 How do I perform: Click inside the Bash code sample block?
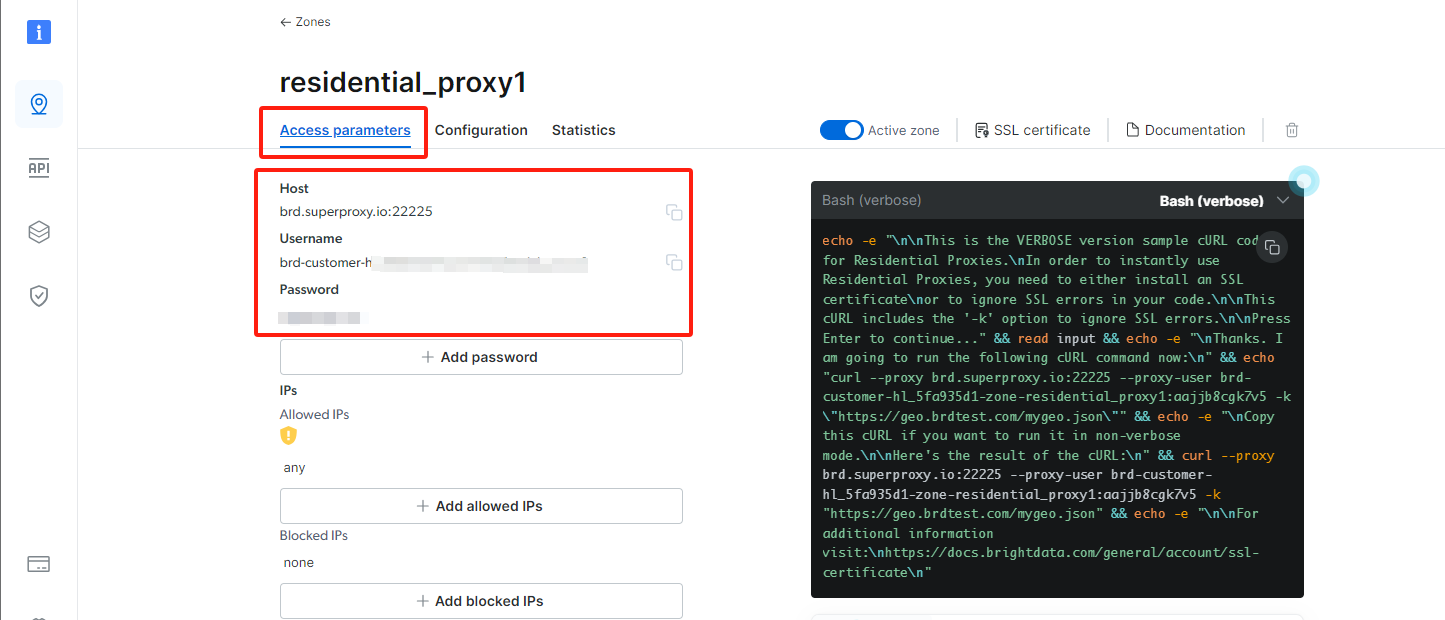pyautogui.click(x=1057, y=406)
